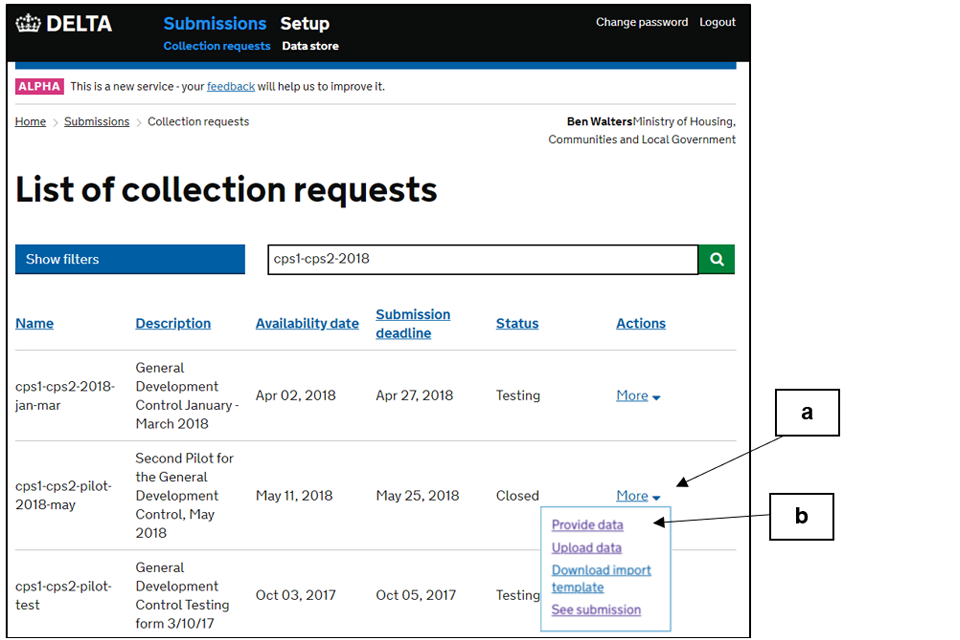
Task: Open the Submissions navigation tab
Action: [215, 24]
